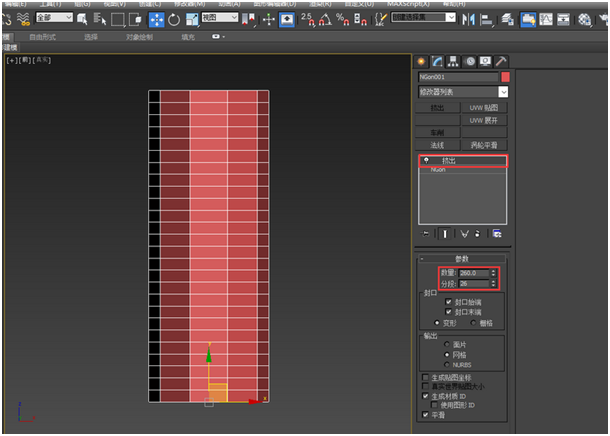Click the Align tool icon
Image resolution: width=610 pixels, height=436 pixels.
click(486, 19)
